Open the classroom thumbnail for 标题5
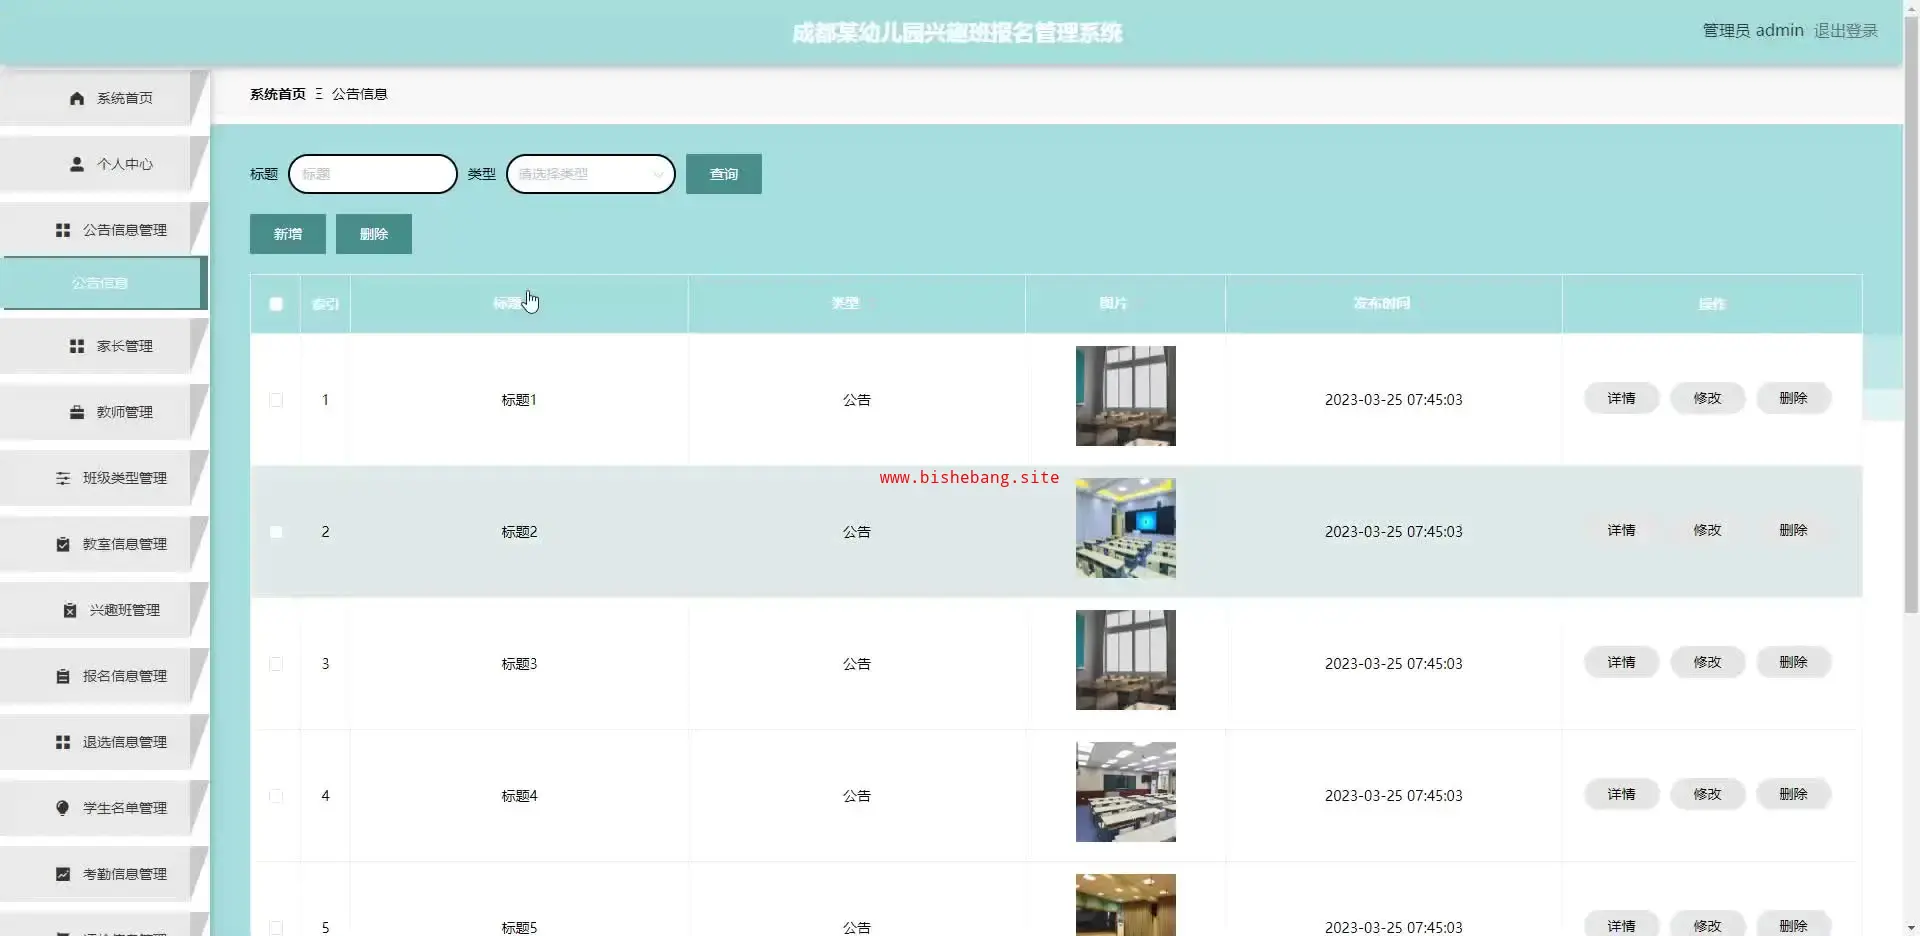This screenshot has height=936, width=1920. coord(1126,905)
